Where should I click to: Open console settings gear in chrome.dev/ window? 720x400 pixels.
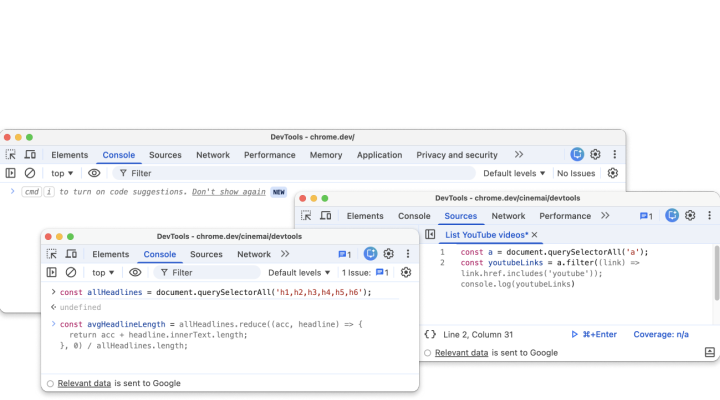pyautogui.click(x=613, y=173)
